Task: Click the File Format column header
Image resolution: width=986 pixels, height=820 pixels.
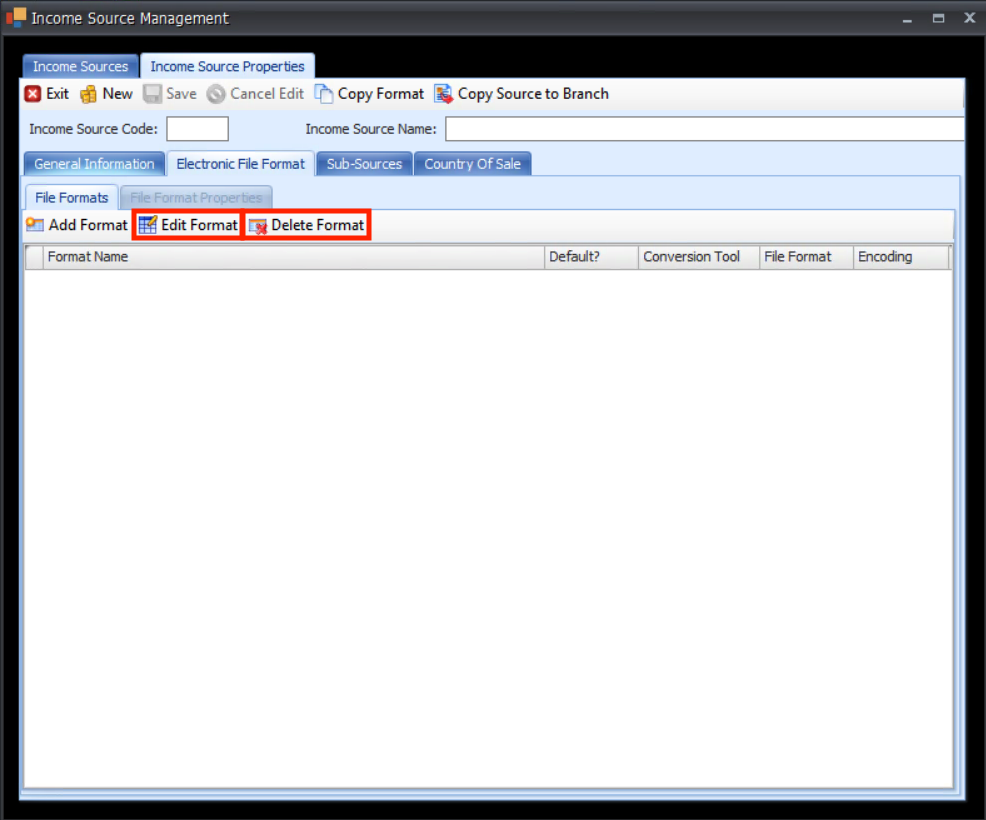Action: point(805,257)
